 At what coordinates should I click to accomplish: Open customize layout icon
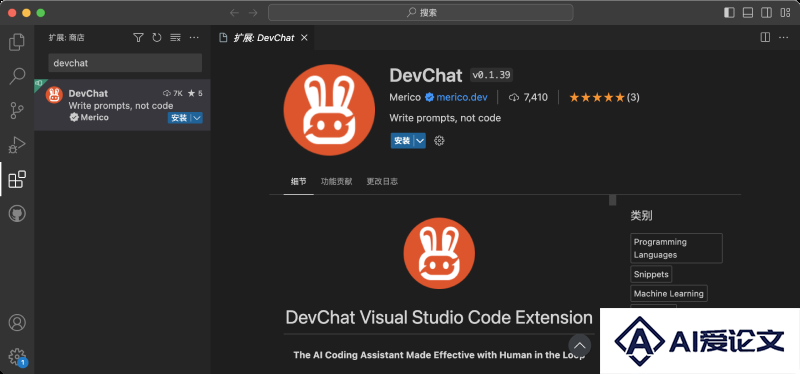coord(785,13)
